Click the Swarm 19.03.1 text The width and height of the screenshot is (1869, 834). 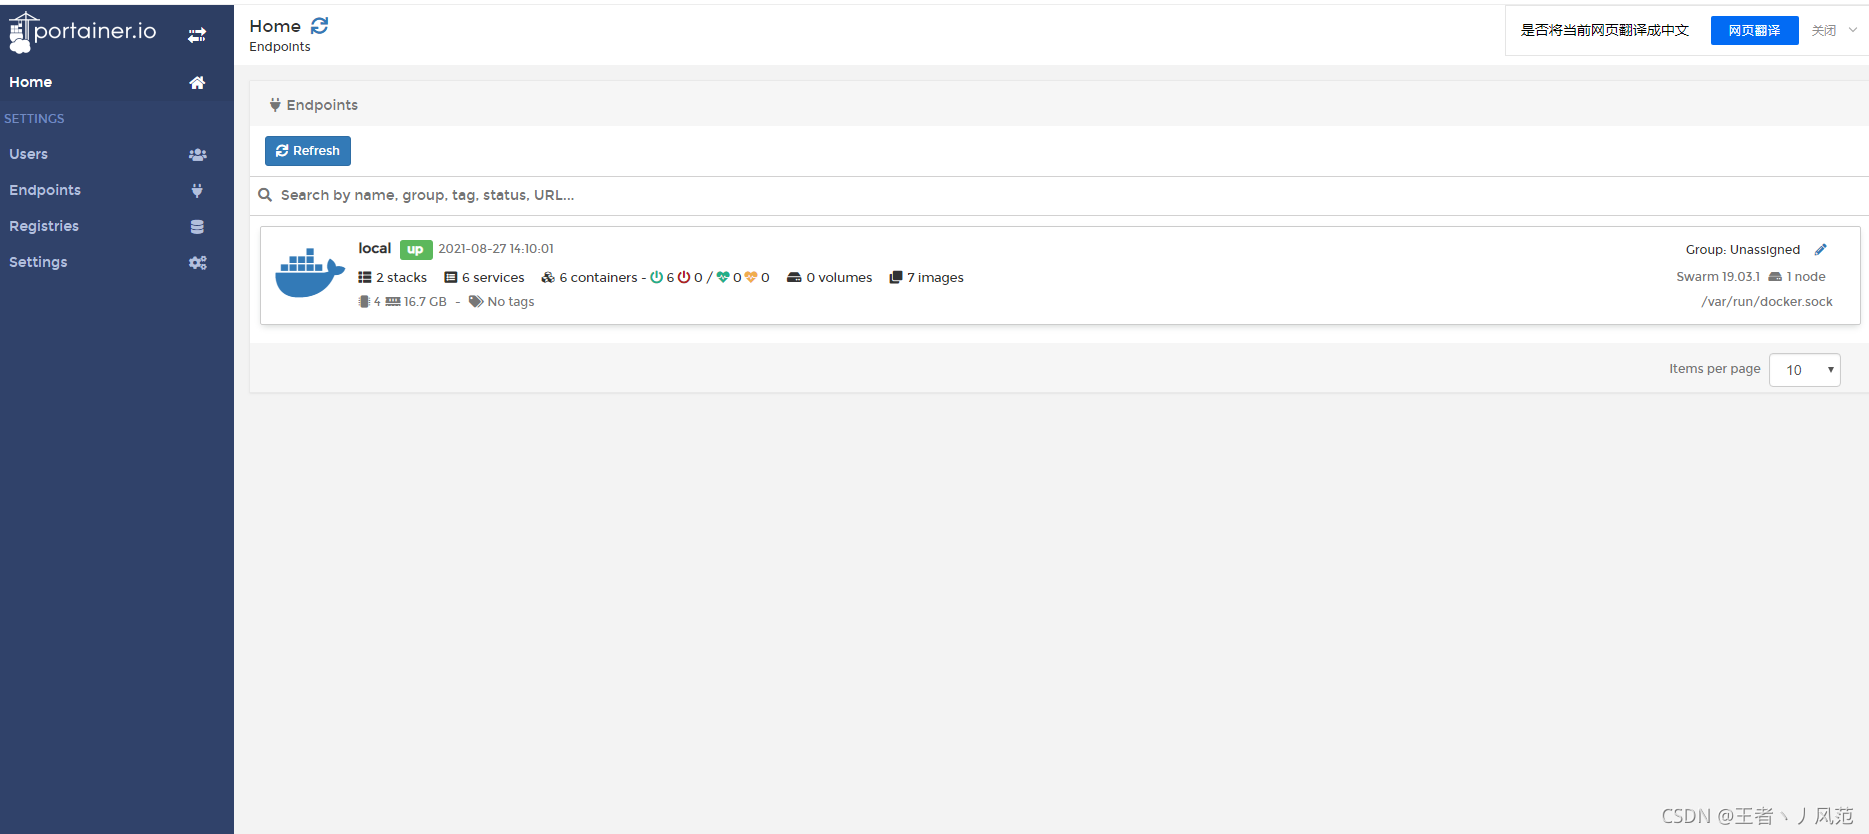pos(1718,277)
